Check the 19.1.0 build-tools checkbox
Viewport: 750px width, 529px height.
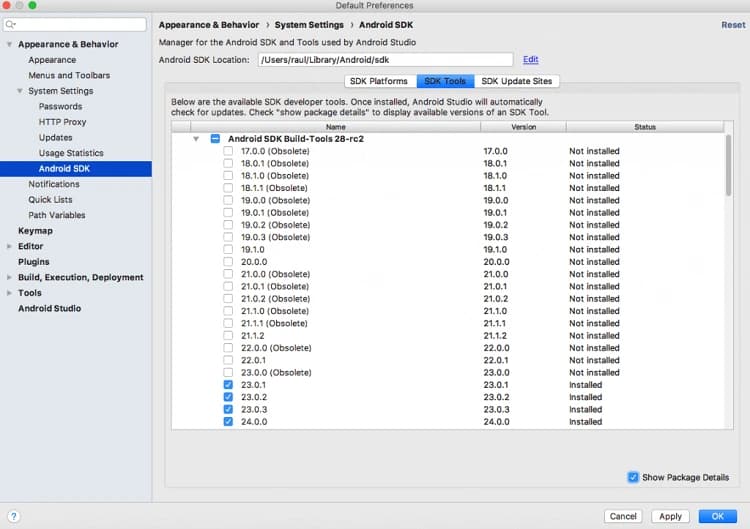point(228,250)
